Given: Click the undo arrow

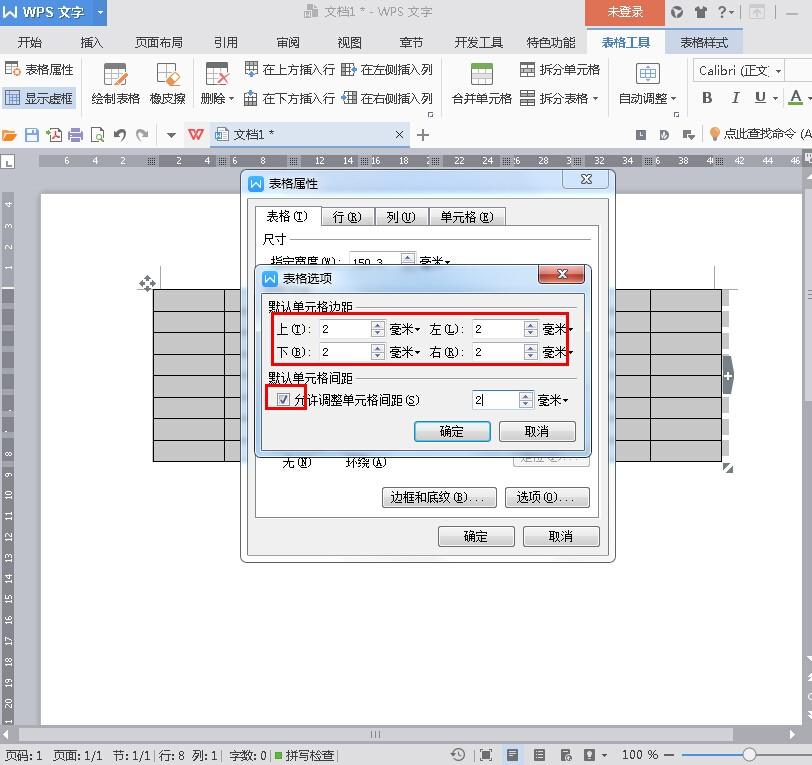Looking at the screenshot, I should pos(120,135).
